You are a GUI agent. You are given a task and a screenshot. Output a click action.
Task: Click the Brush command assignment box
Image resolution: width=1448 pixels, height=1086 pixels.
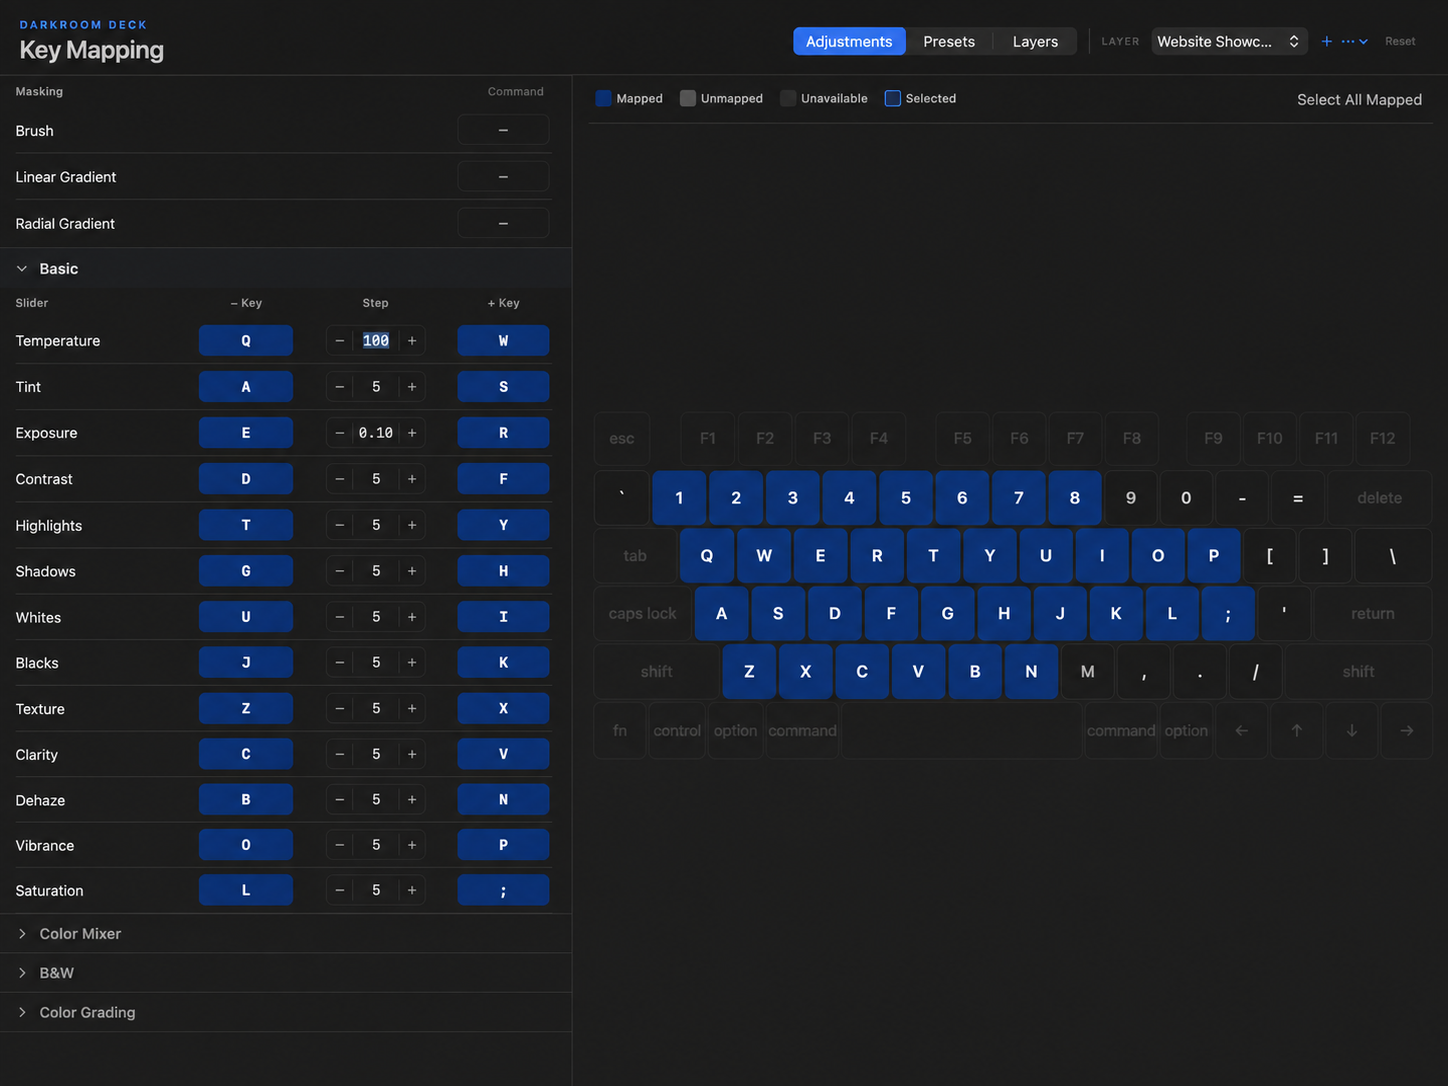pyautogui.click(x=503, y=130)
